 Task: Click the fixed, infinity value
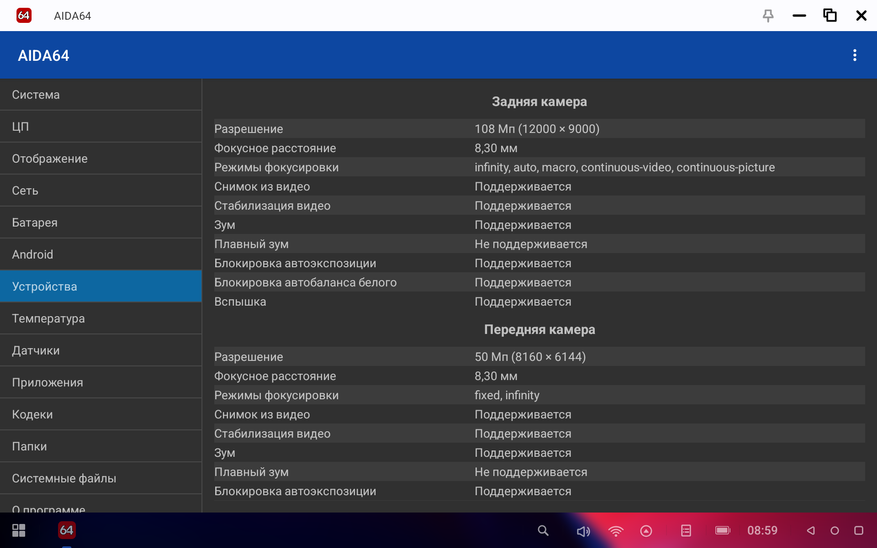click(507, 395)
